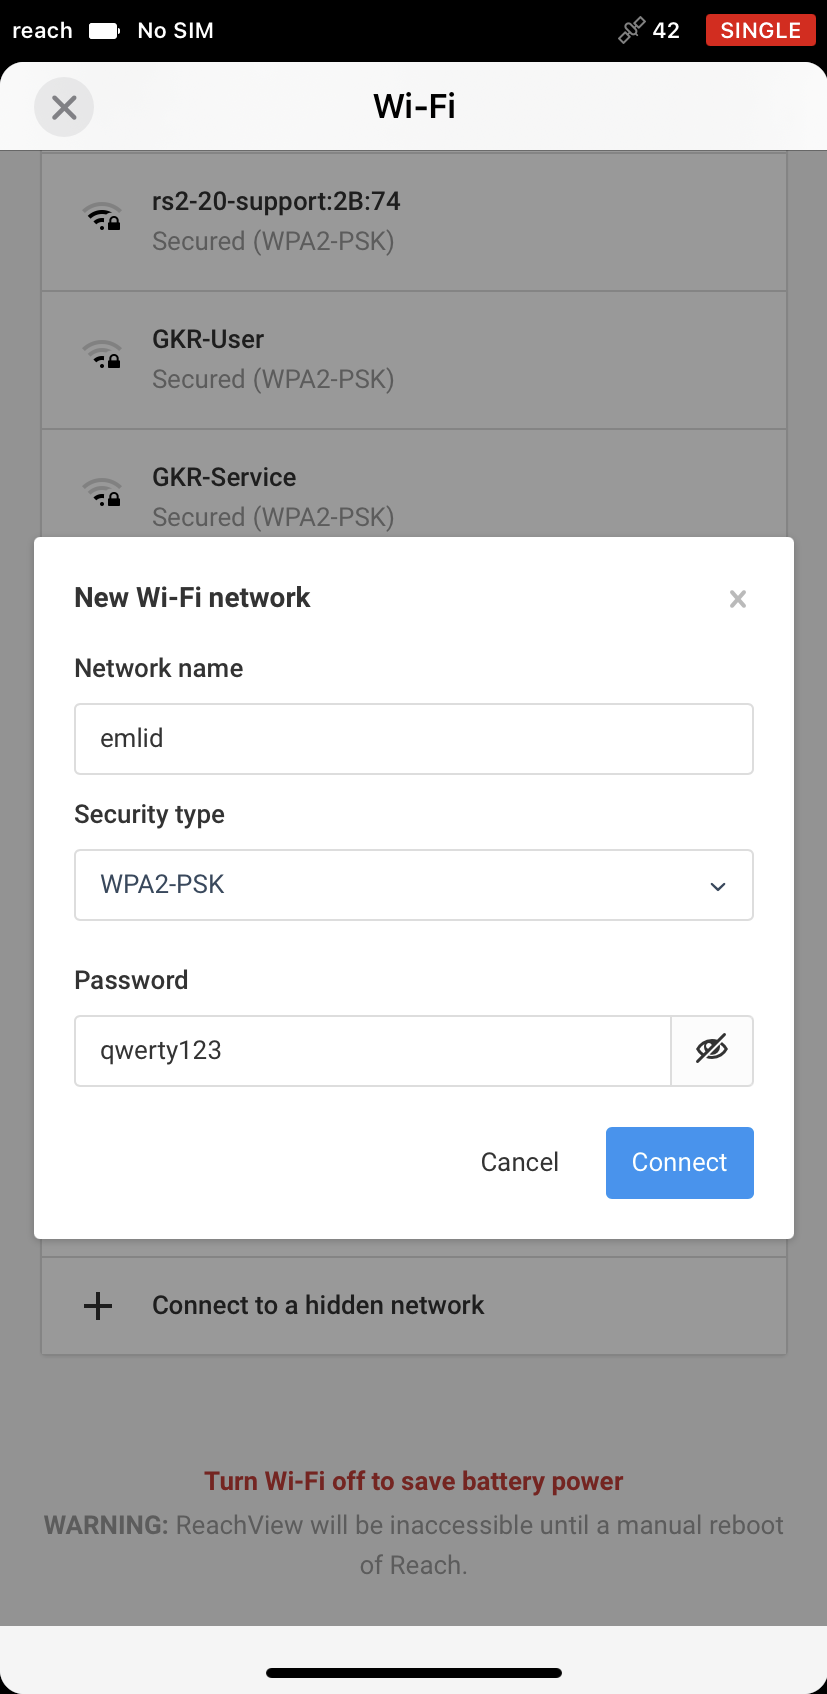Screen dimensions: 827x1694
Task: Tap the satellite icon in status bar
Action: 632,31
